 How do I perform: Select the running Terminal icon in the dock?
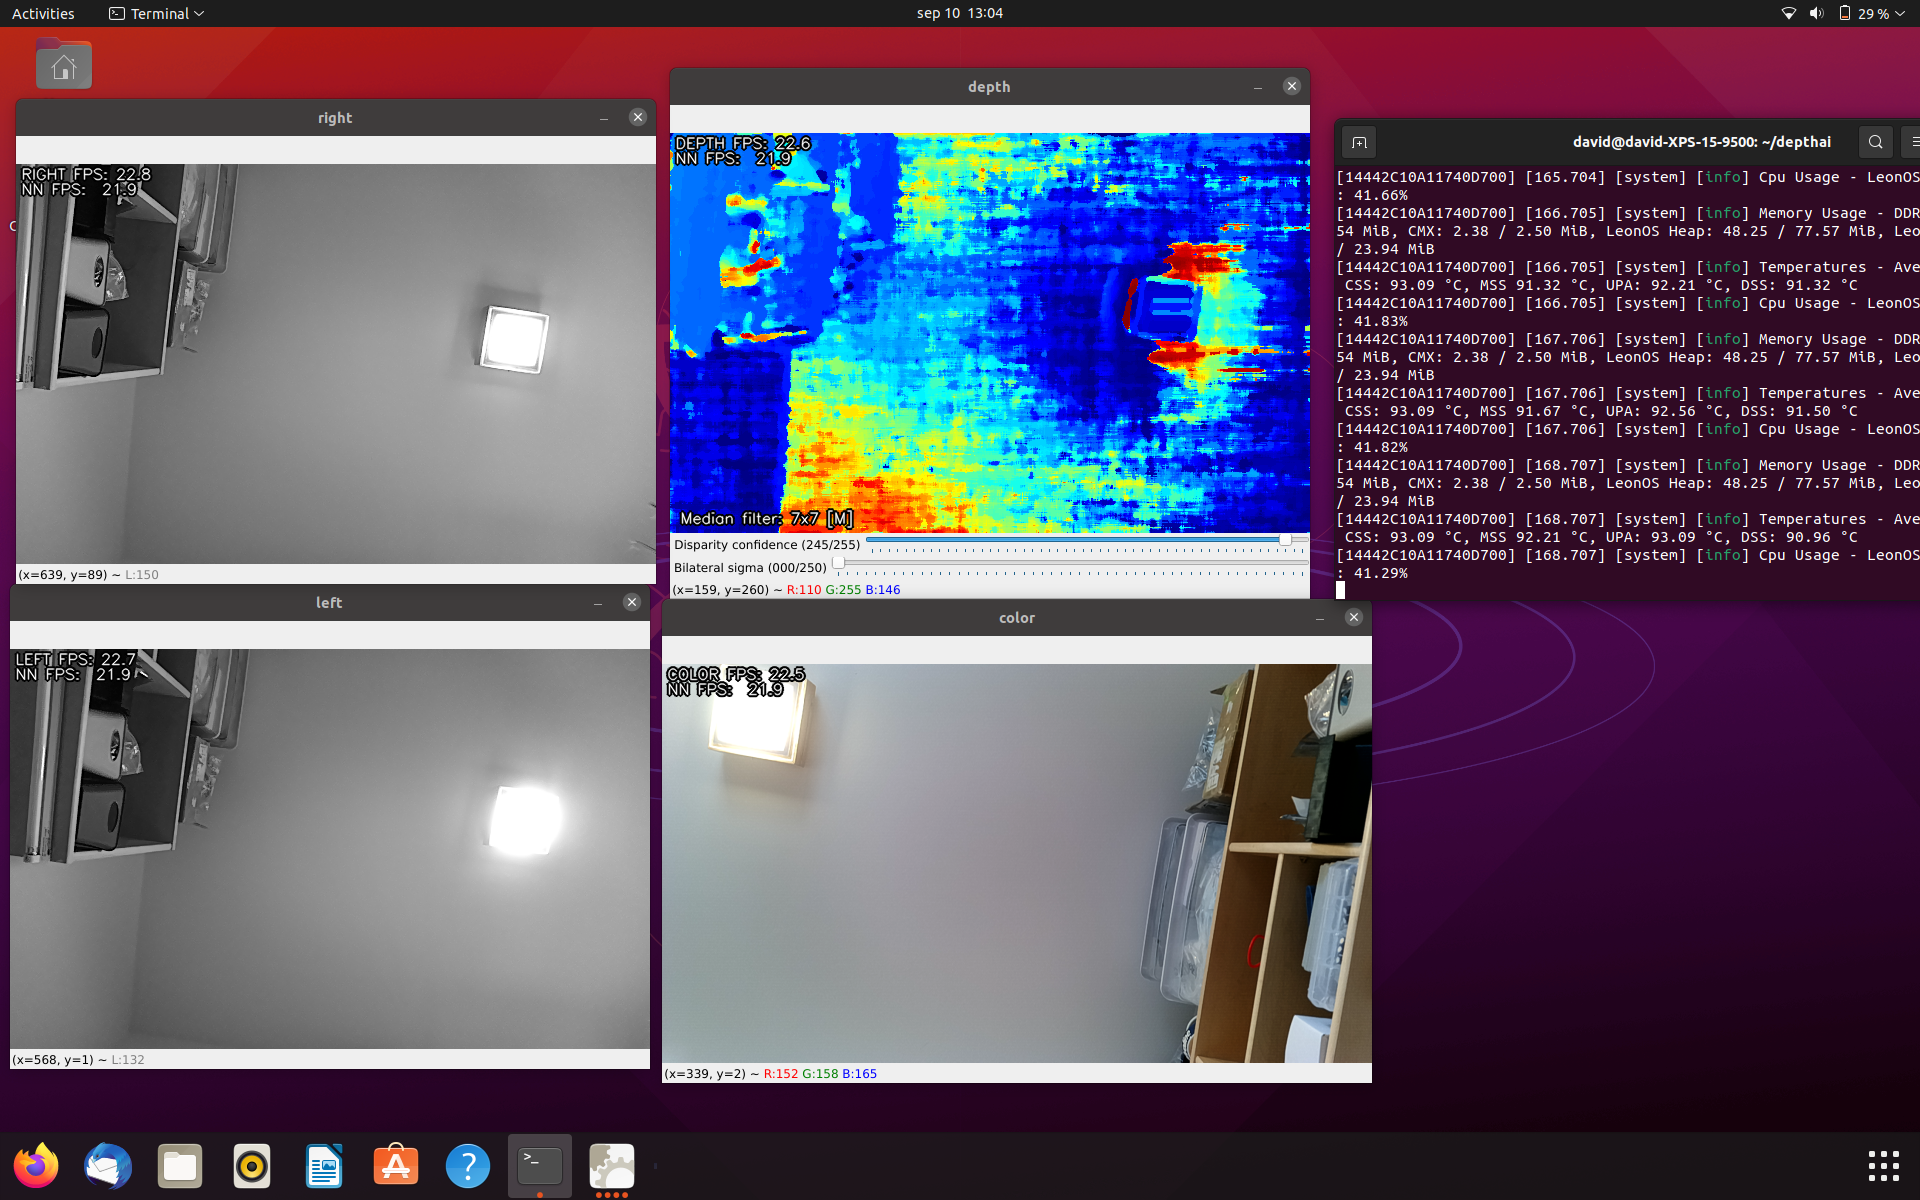point(539,1165)
